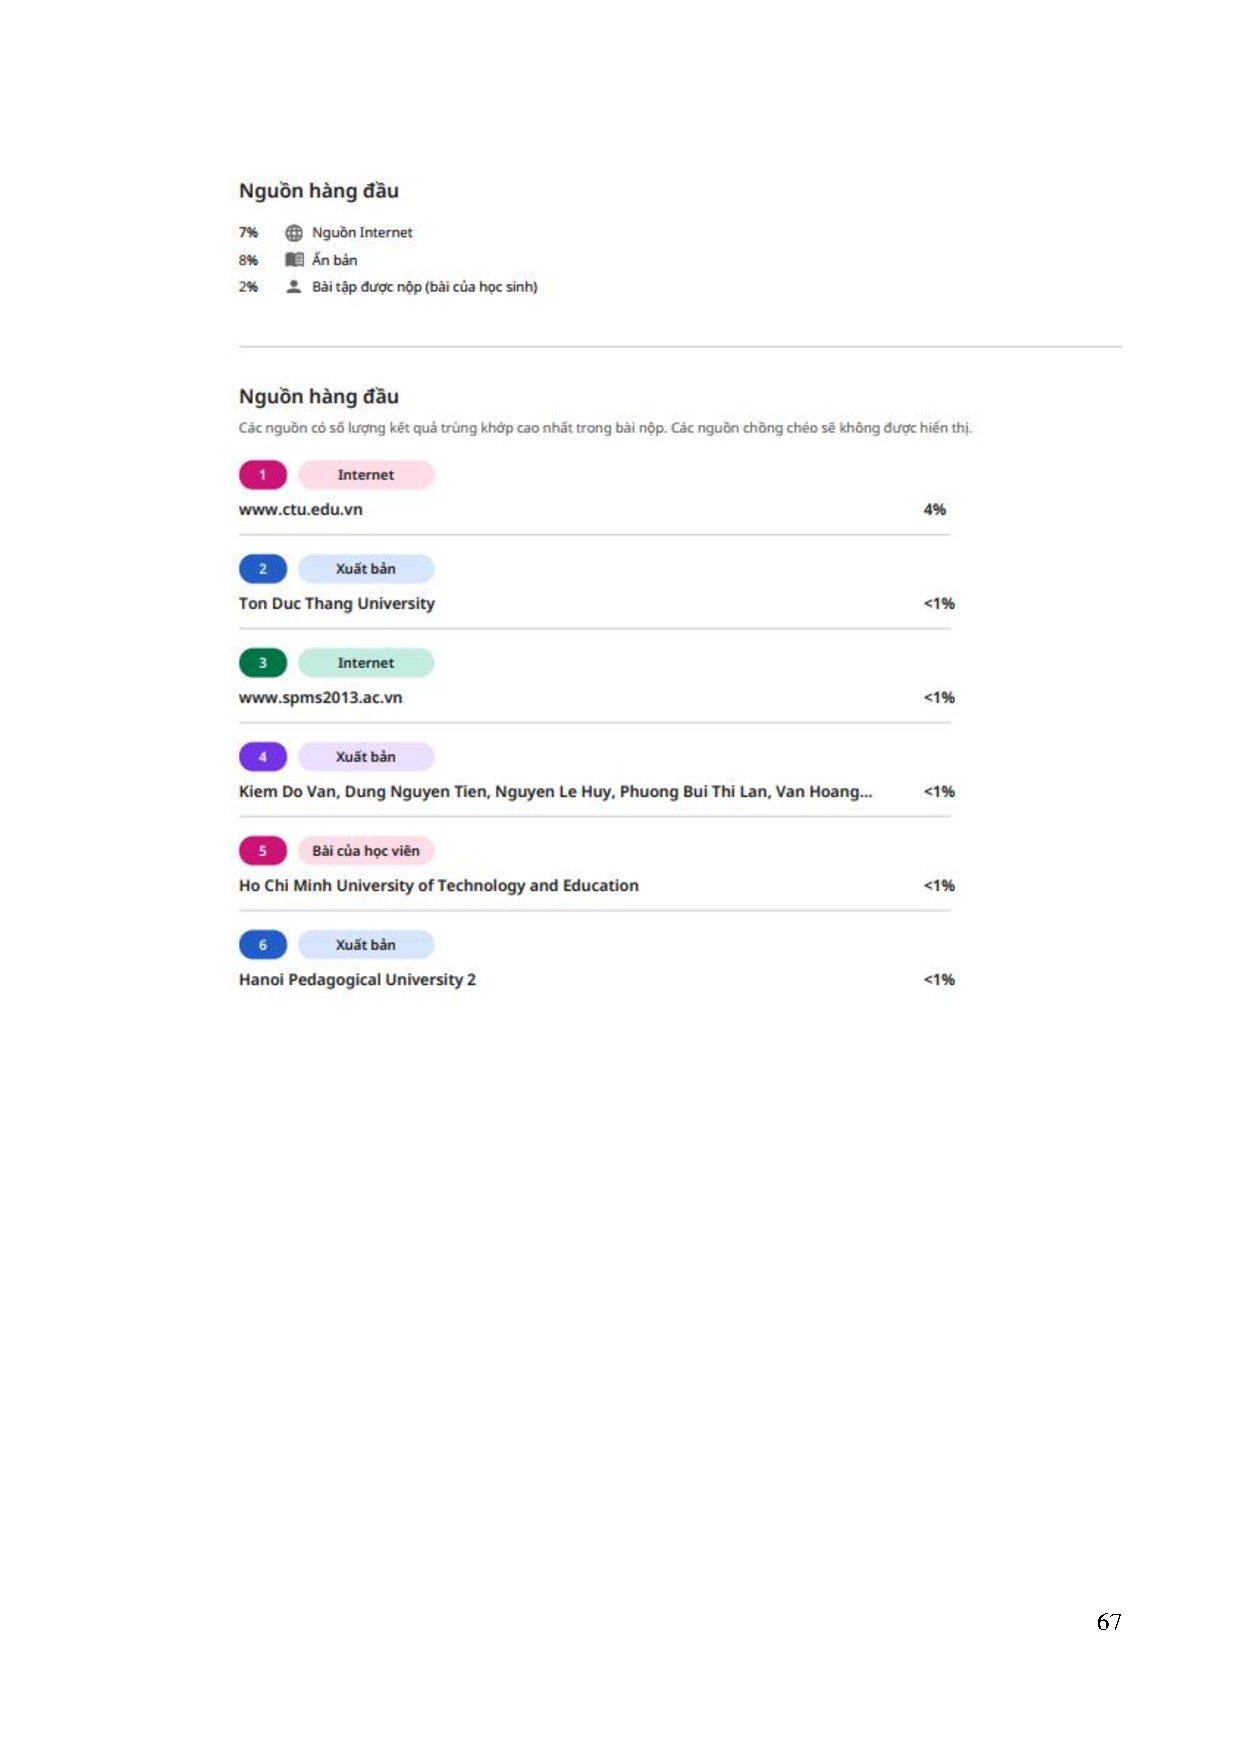Select the pink source number 5 badge
This screenshot has height=1754, width=1240.
coord(263,851)
